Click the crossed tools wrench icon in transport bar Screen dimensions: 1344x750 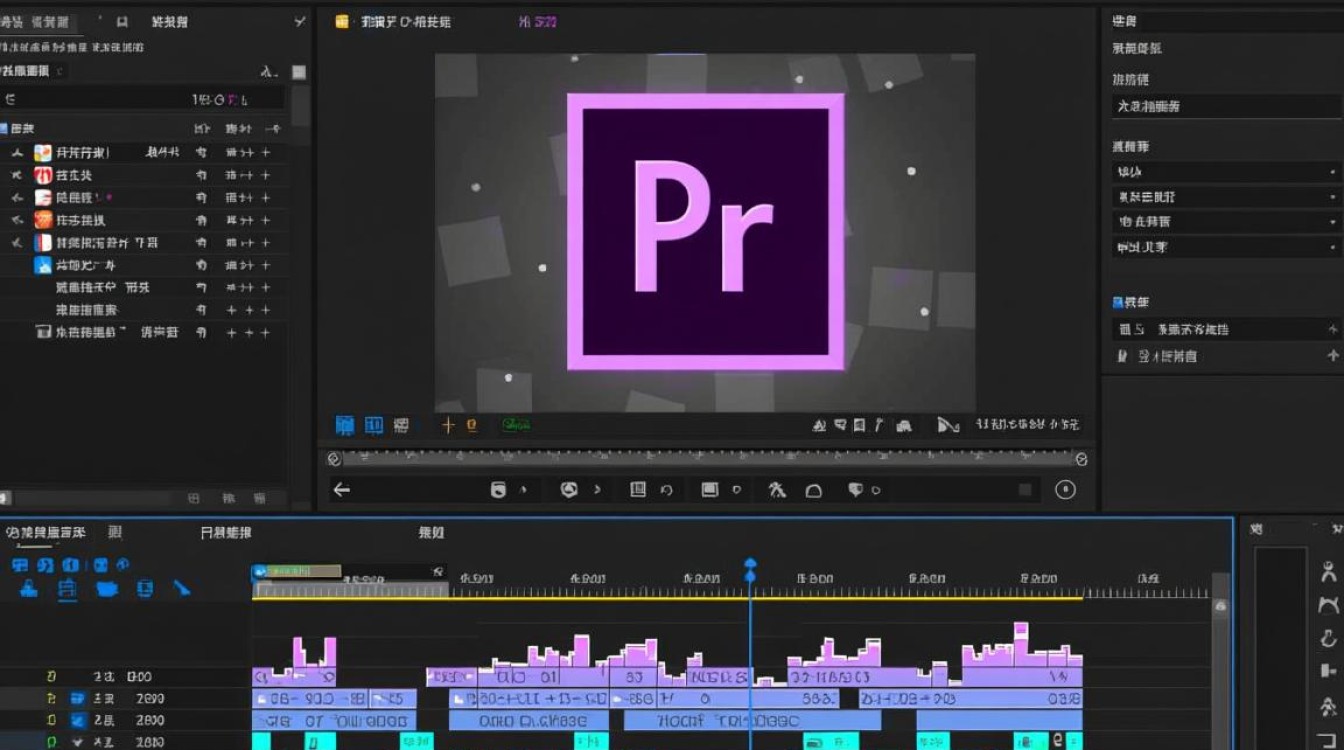click(x=777, y=490)
